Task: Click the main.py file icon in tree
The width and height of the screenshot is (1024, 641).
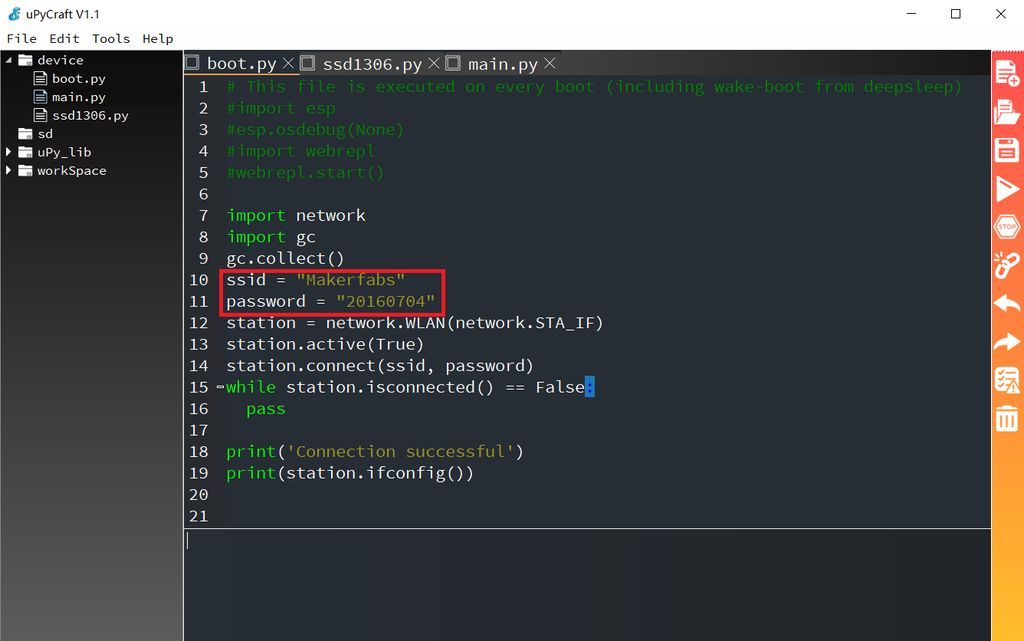Action: coord(40,97)
